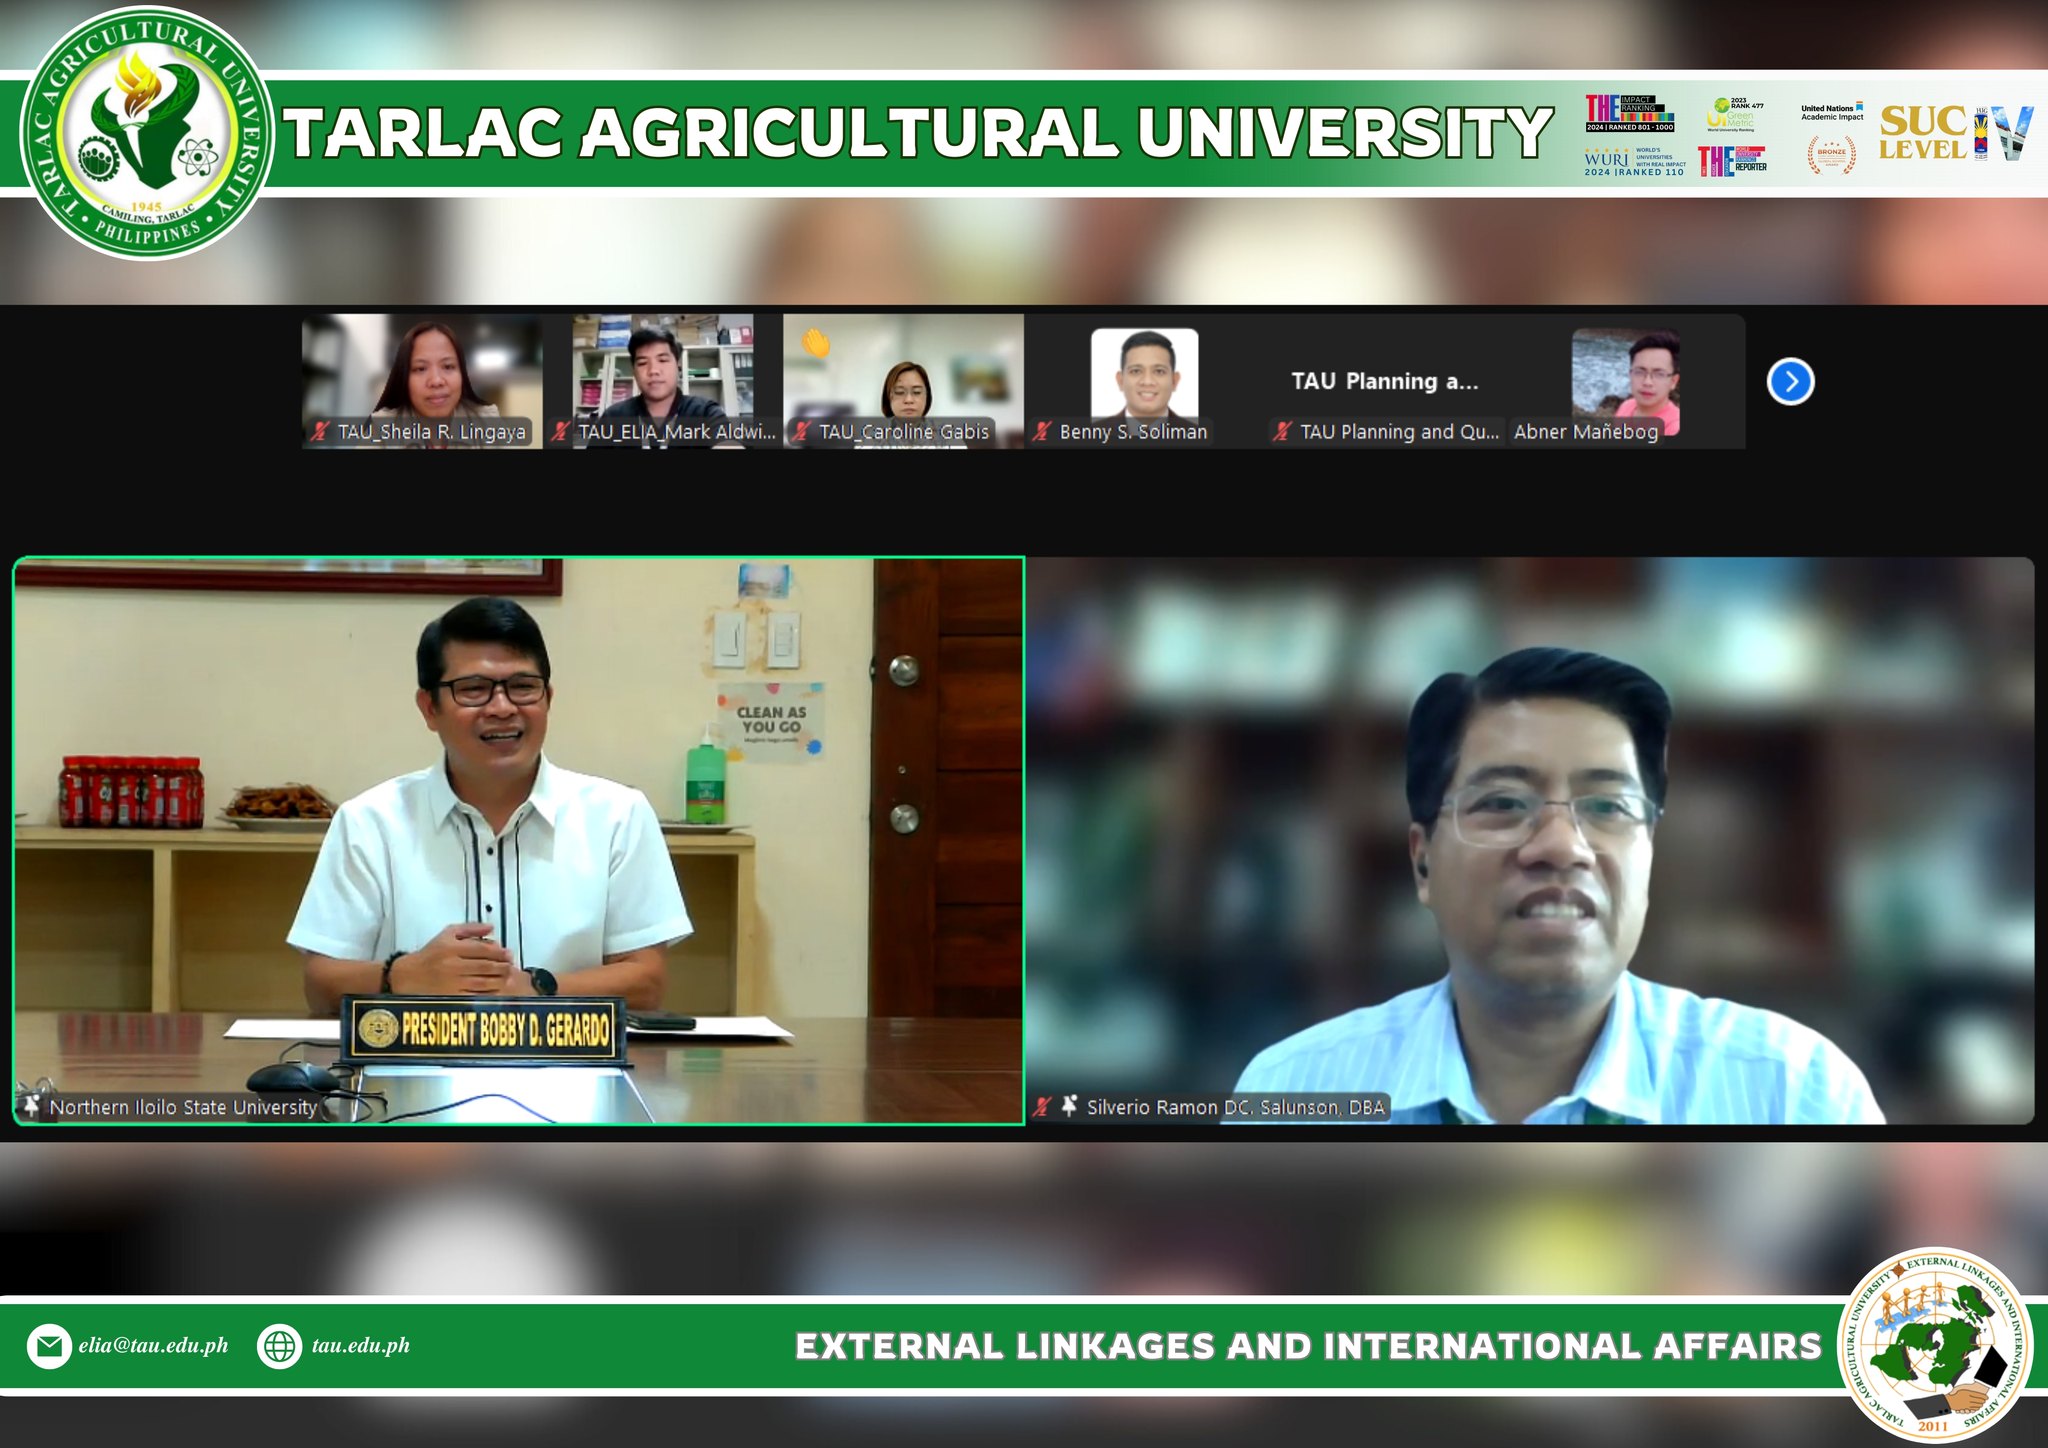Unmute the TAU_ELIA_Mark Aldwin participant
The height and width of the screenshot is (1448, 2048).
(560, 431)
